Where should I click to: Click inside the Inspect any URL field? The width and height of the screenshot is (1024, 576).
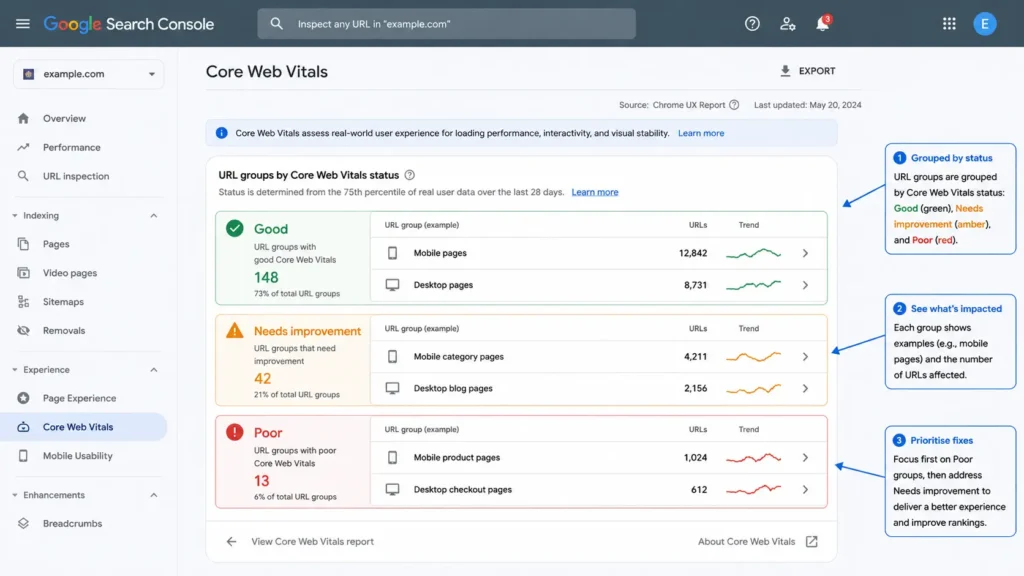[x=446, y=24]
